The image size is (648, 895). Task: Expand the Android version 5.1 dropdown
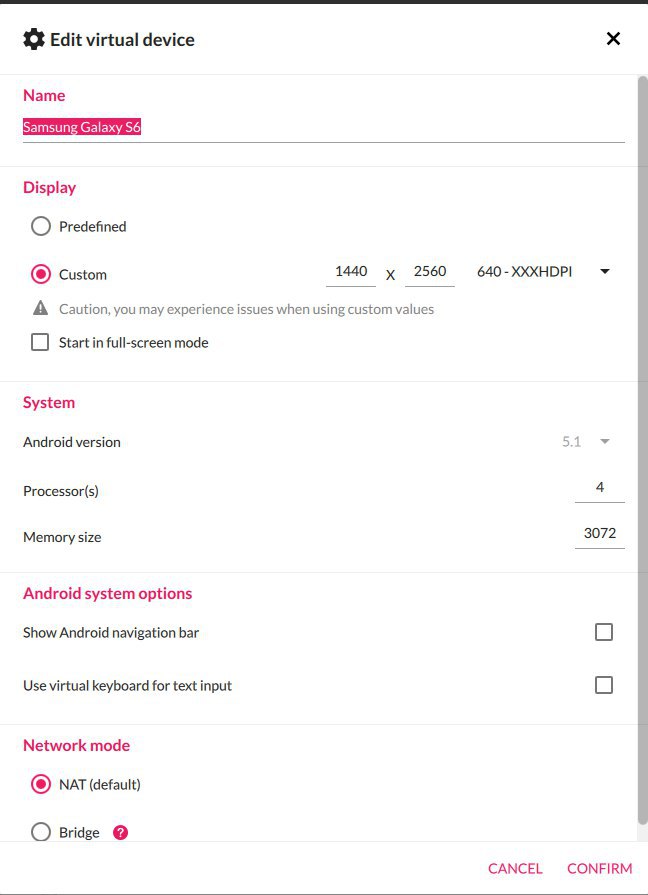pyautogui.click(x=586, y=442)
